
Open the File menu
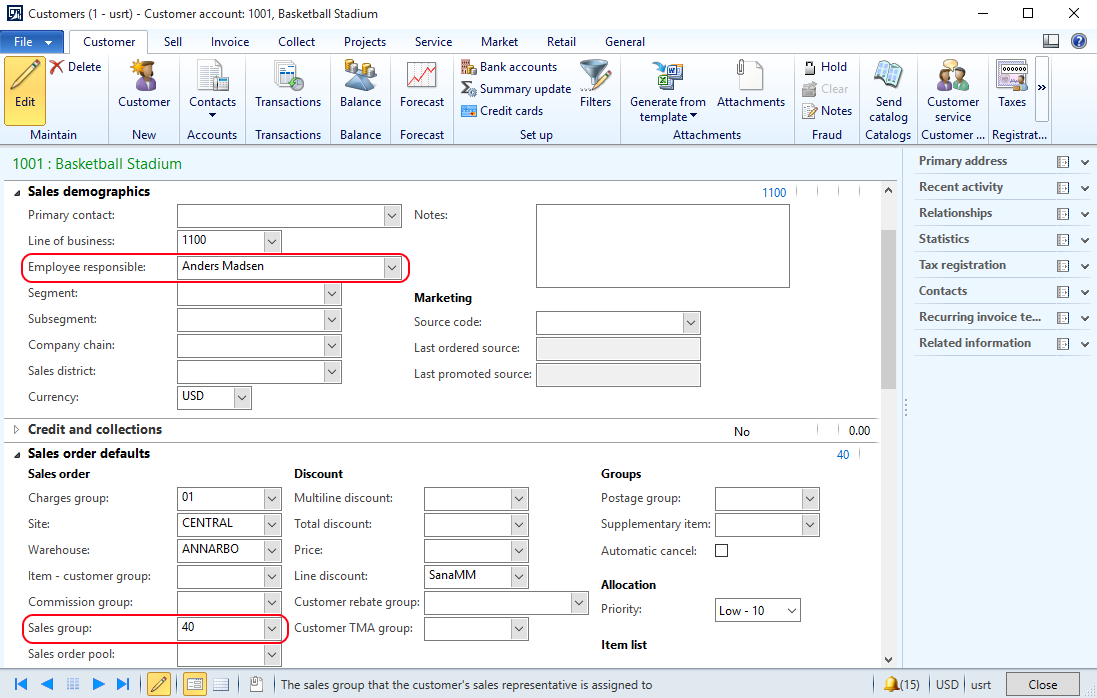tap(32, 42)
